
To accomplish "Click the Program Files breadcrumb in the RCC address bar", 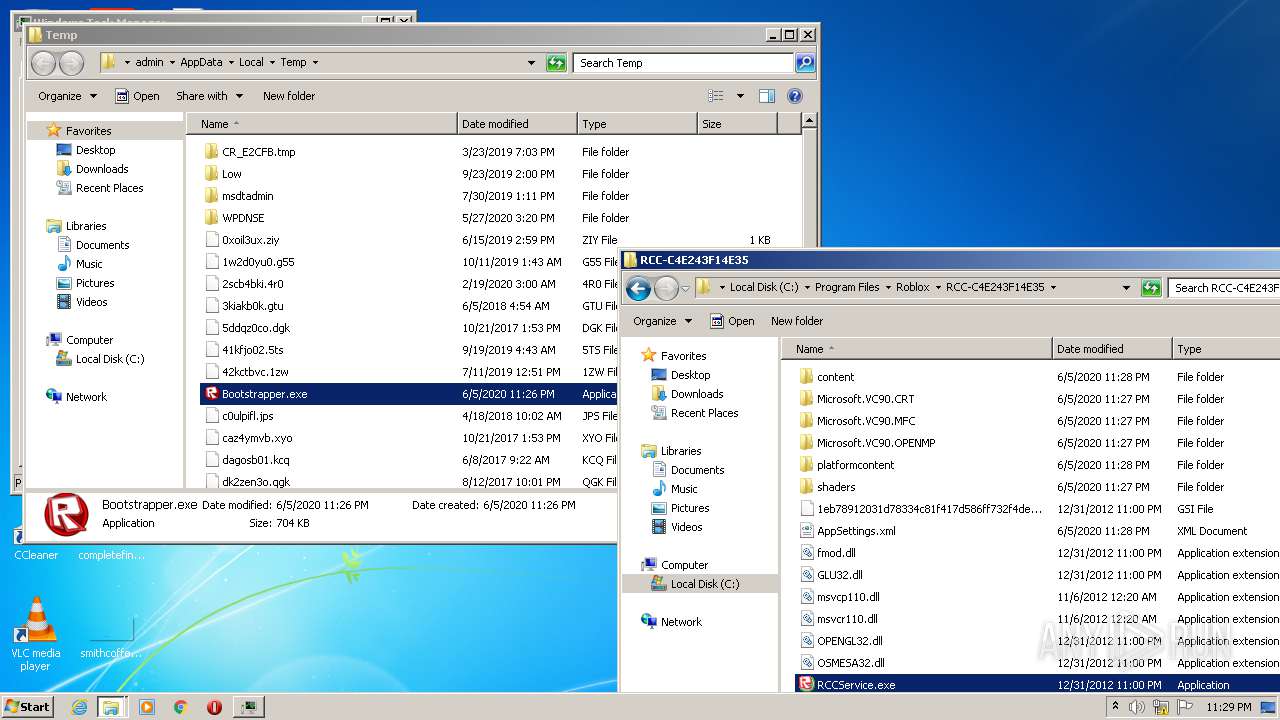I will click(x=847, y=288).
